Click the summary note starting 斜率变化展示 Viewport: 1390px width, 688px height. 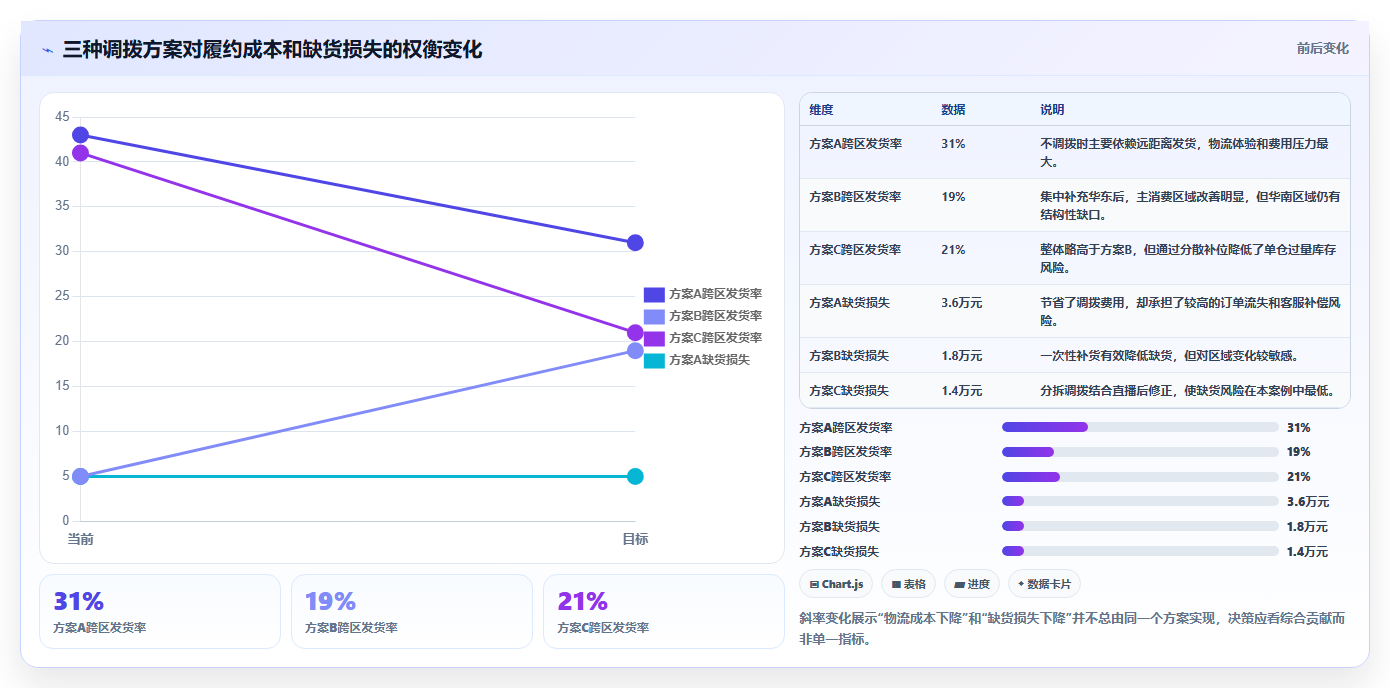(x=1072, y=628)
